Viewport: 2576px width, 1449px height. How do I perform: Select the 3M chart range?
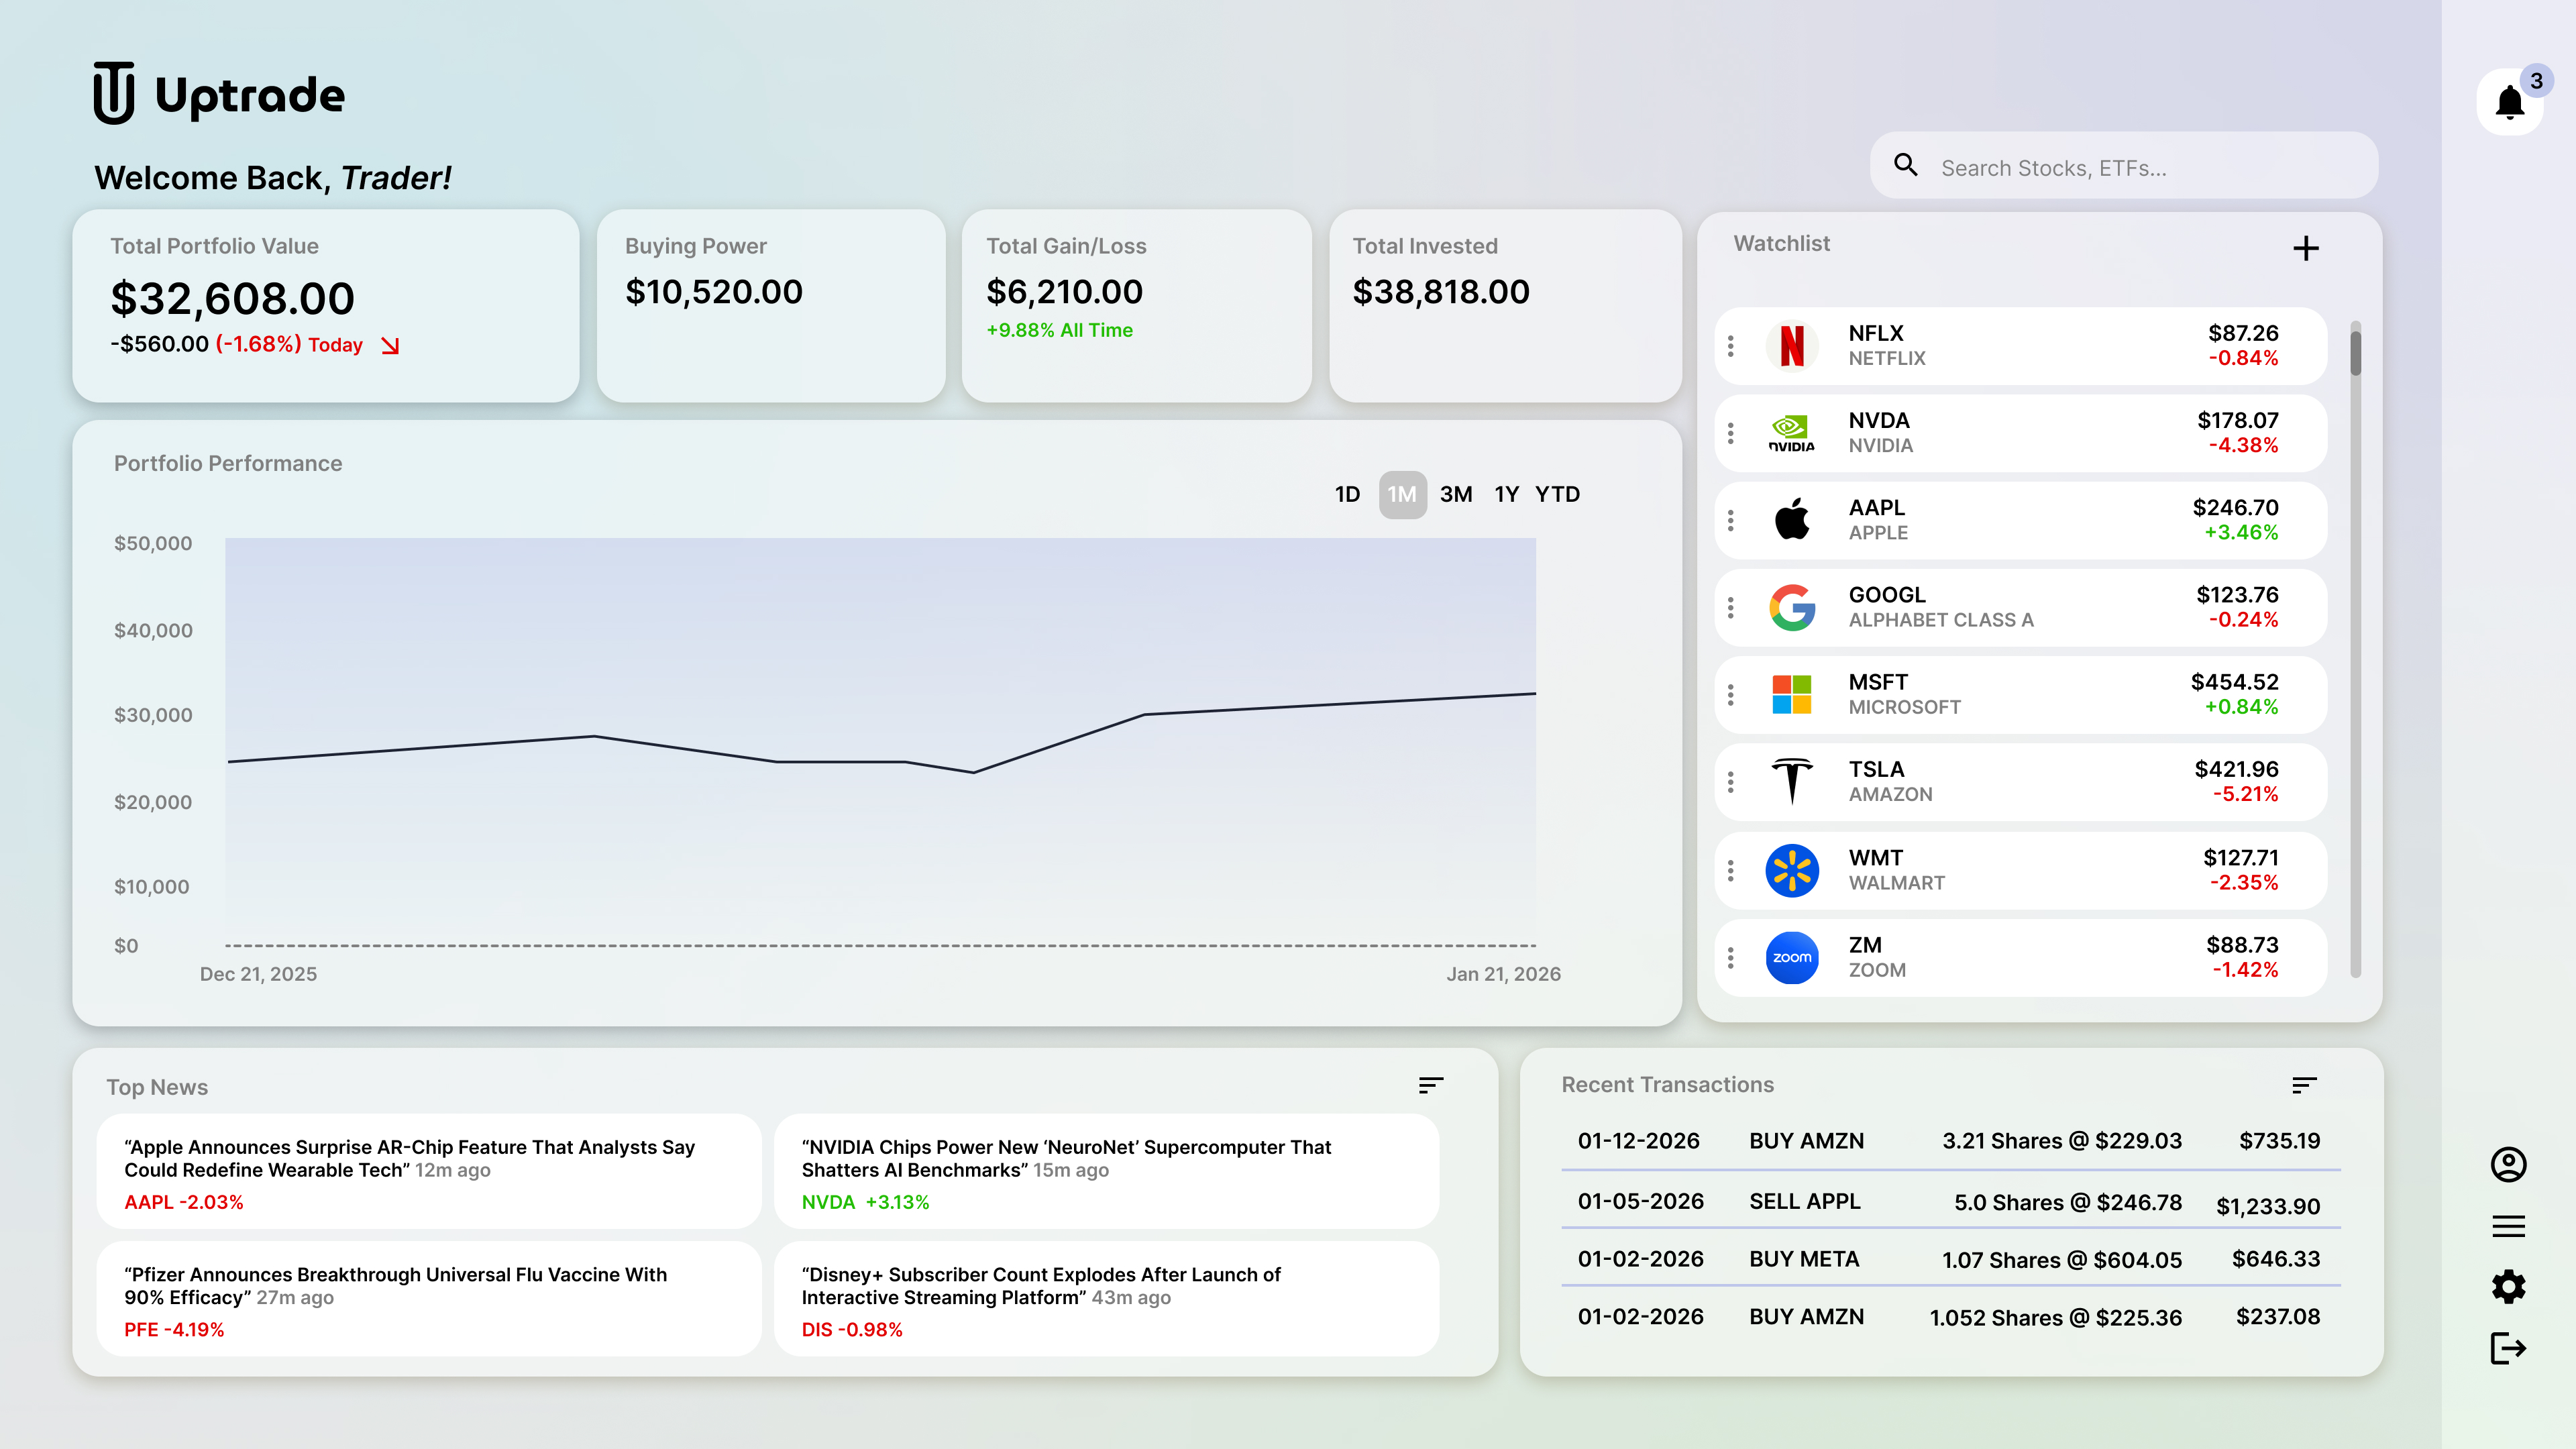pos(1456,494)
